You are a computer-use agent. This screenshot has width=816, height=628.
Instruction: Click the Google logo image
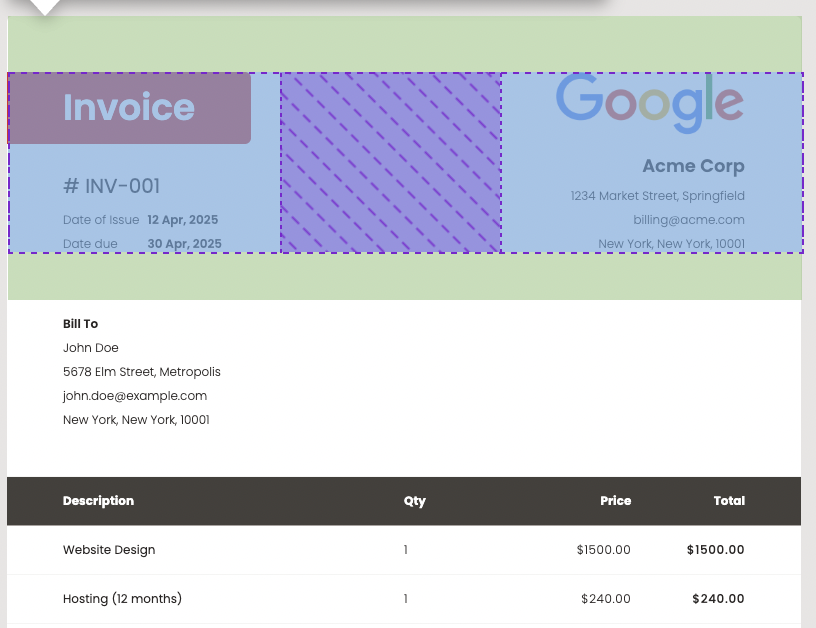click(650, 103)
